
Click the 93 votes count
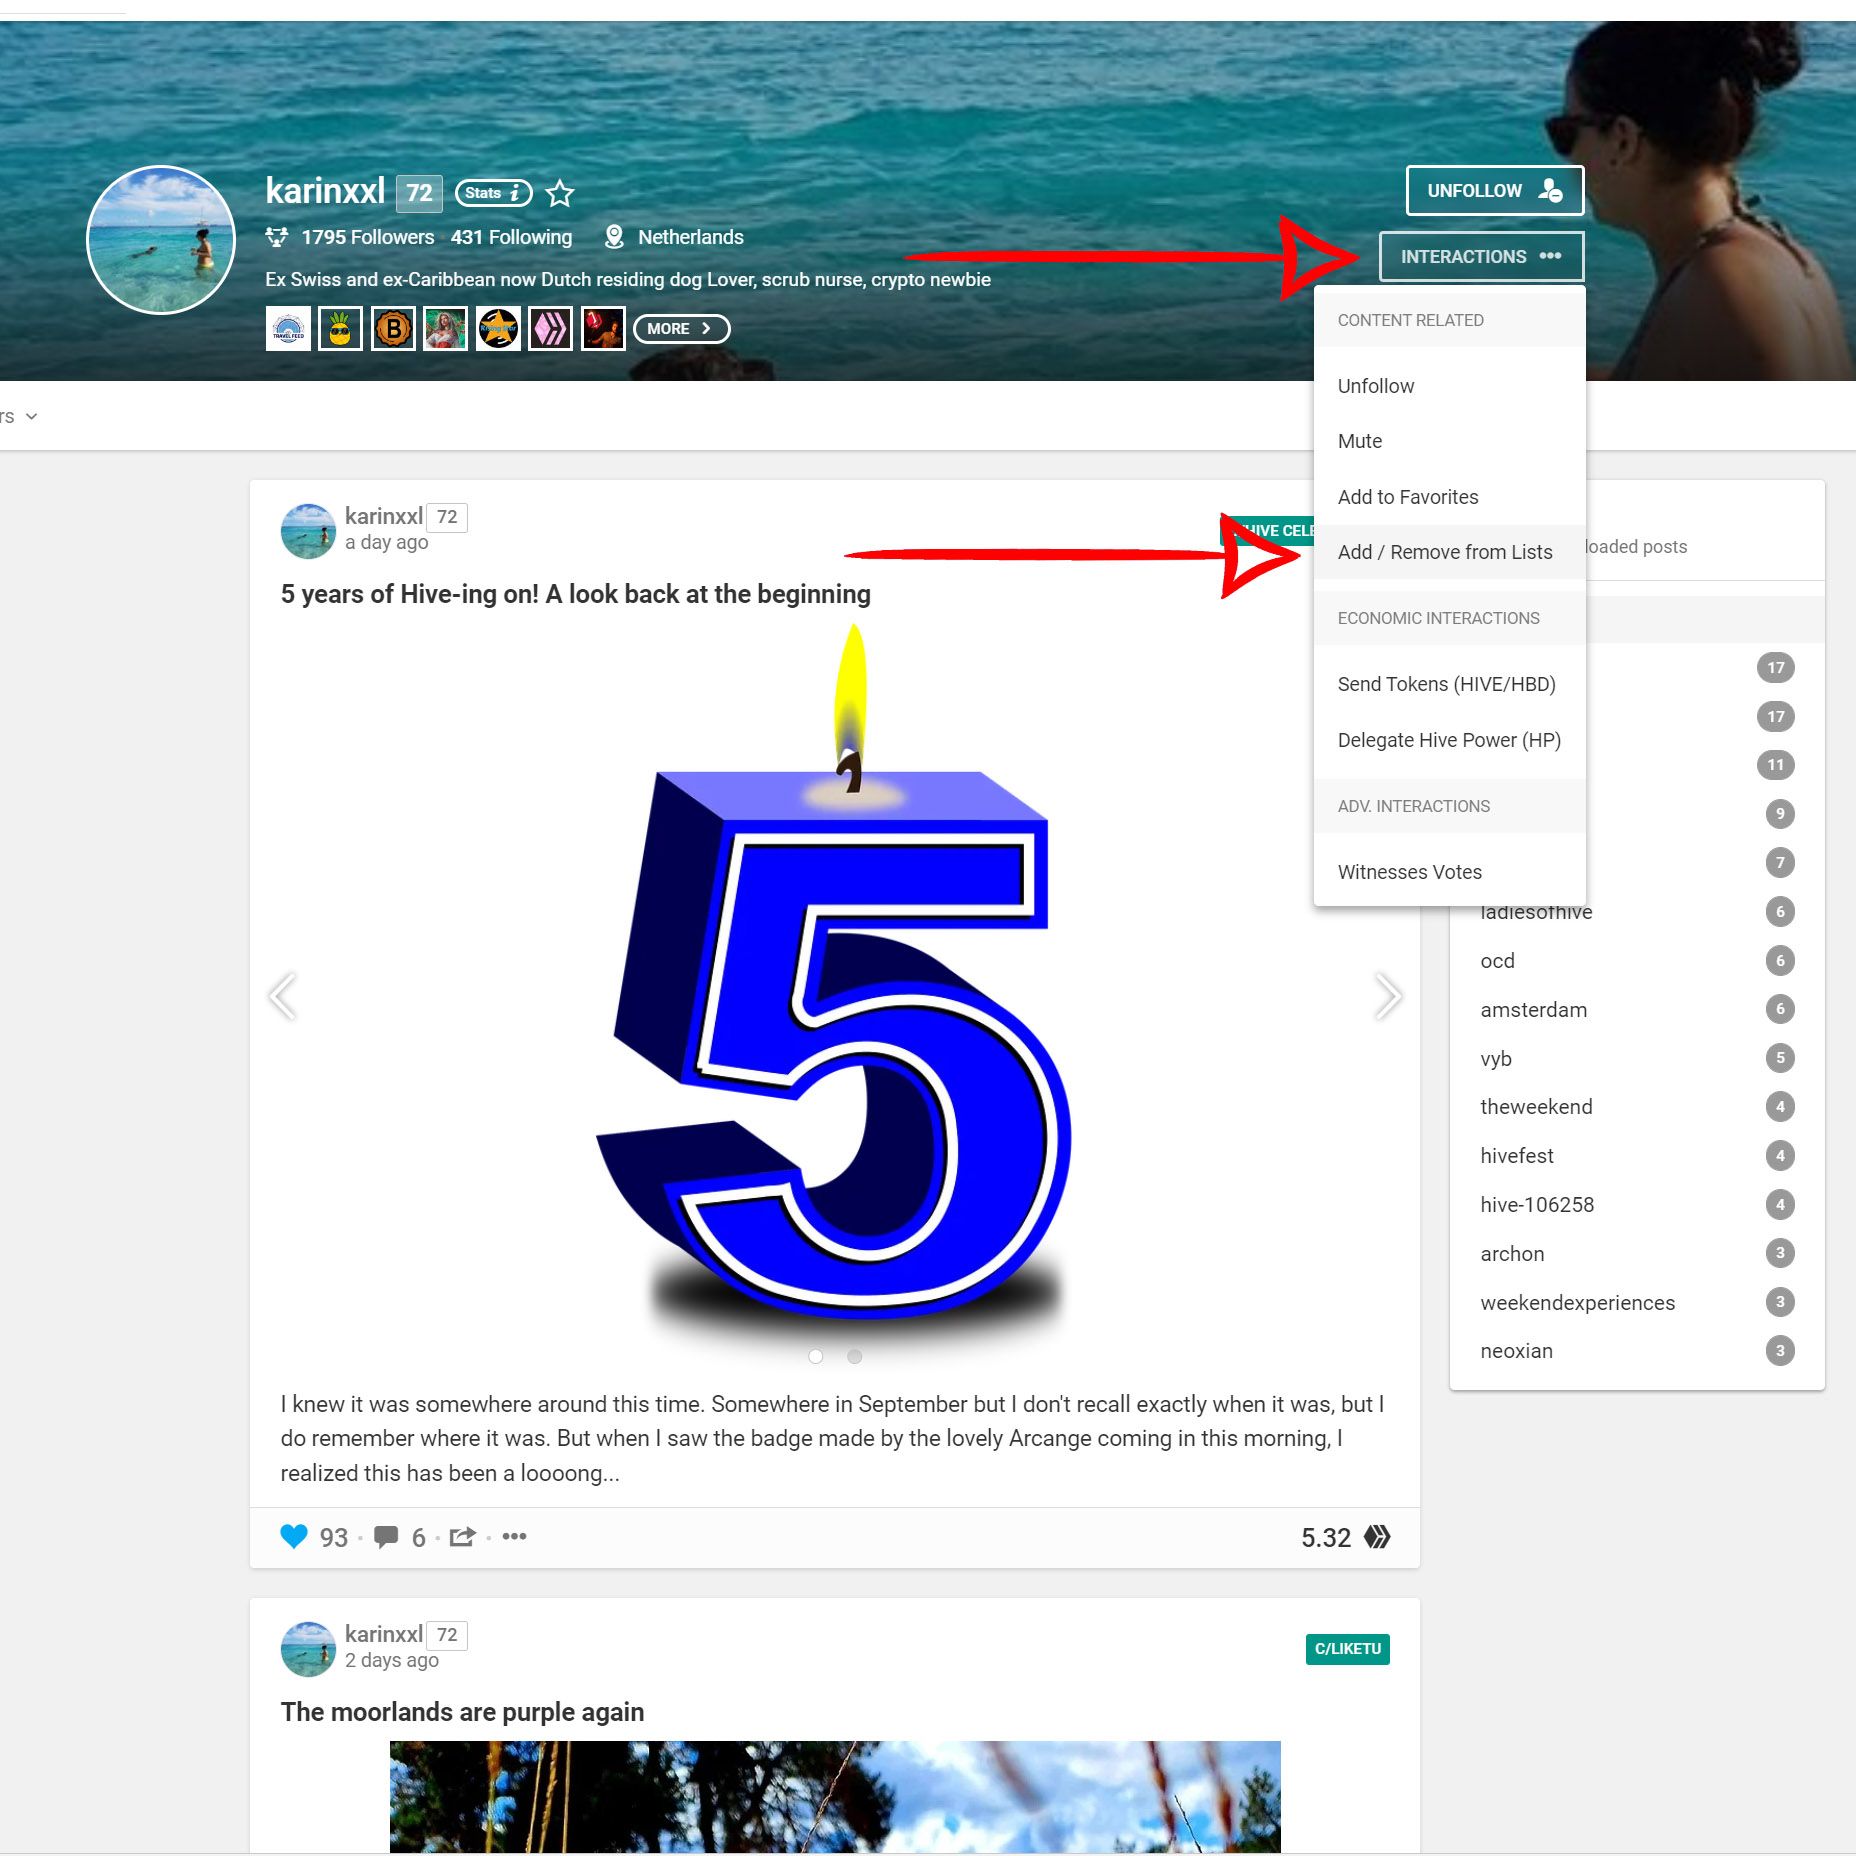334,1537
